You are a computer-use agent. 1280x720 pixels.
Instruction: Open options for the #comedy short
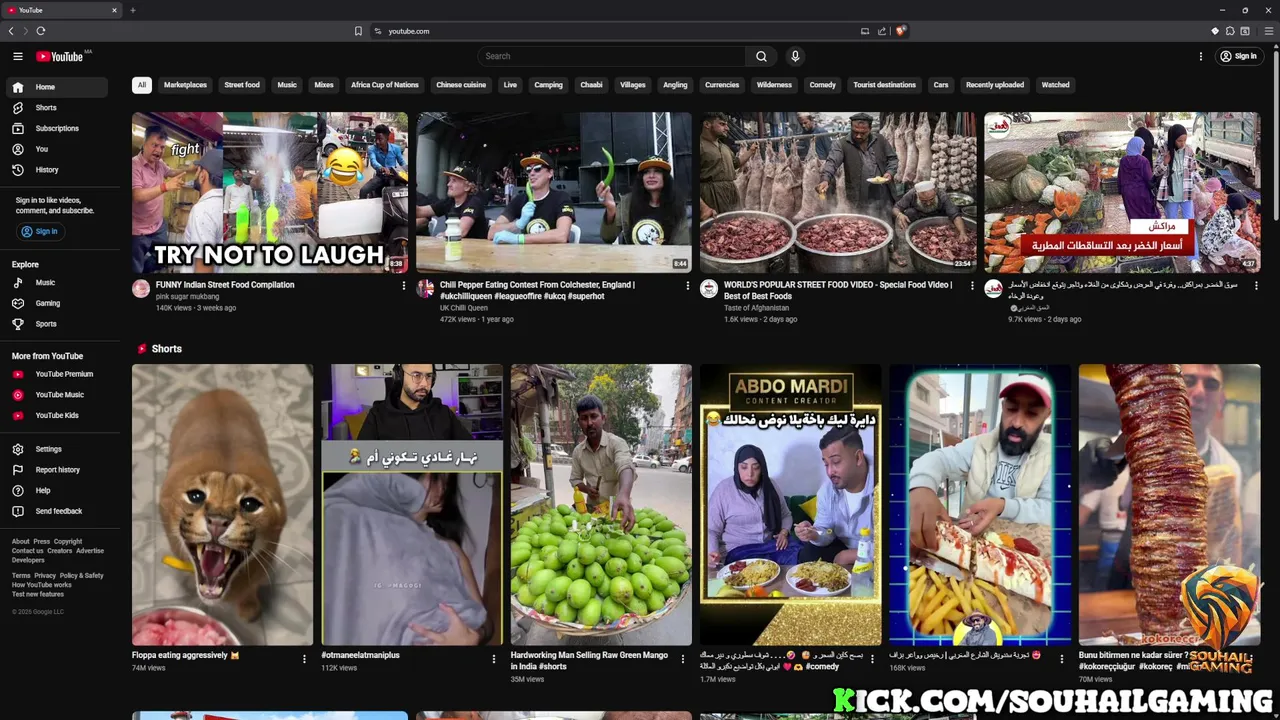pyautogui.click(x=872, y=659)
